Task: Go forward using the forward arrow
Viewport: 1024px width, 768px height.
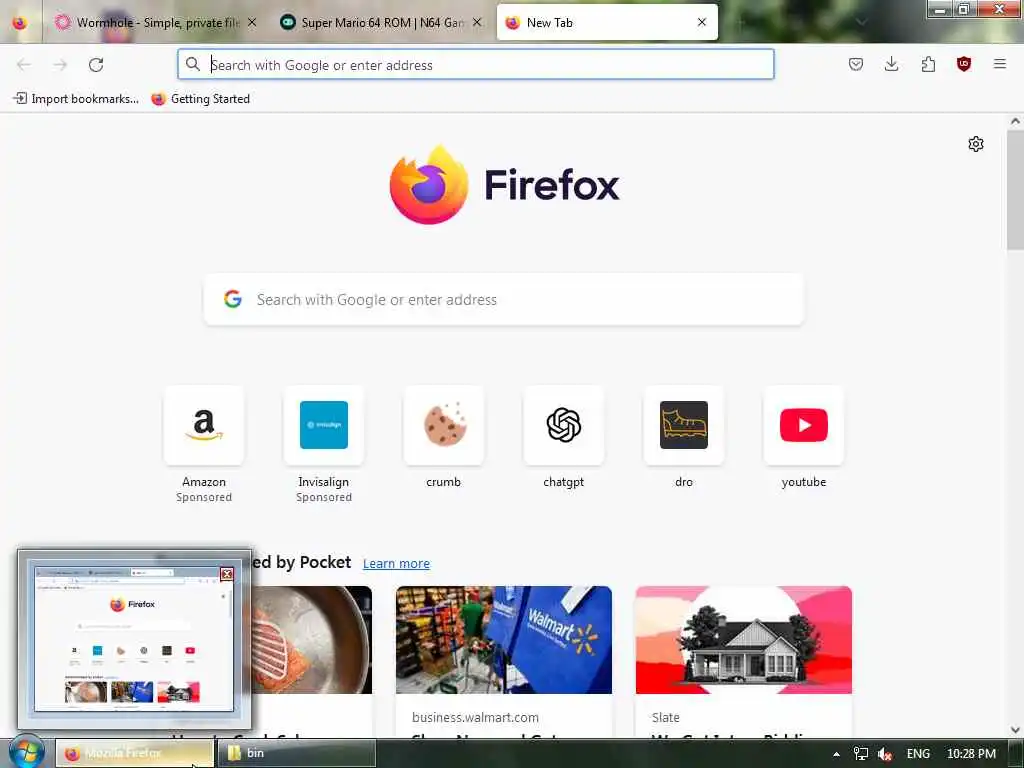Action: tap(60, 65)
